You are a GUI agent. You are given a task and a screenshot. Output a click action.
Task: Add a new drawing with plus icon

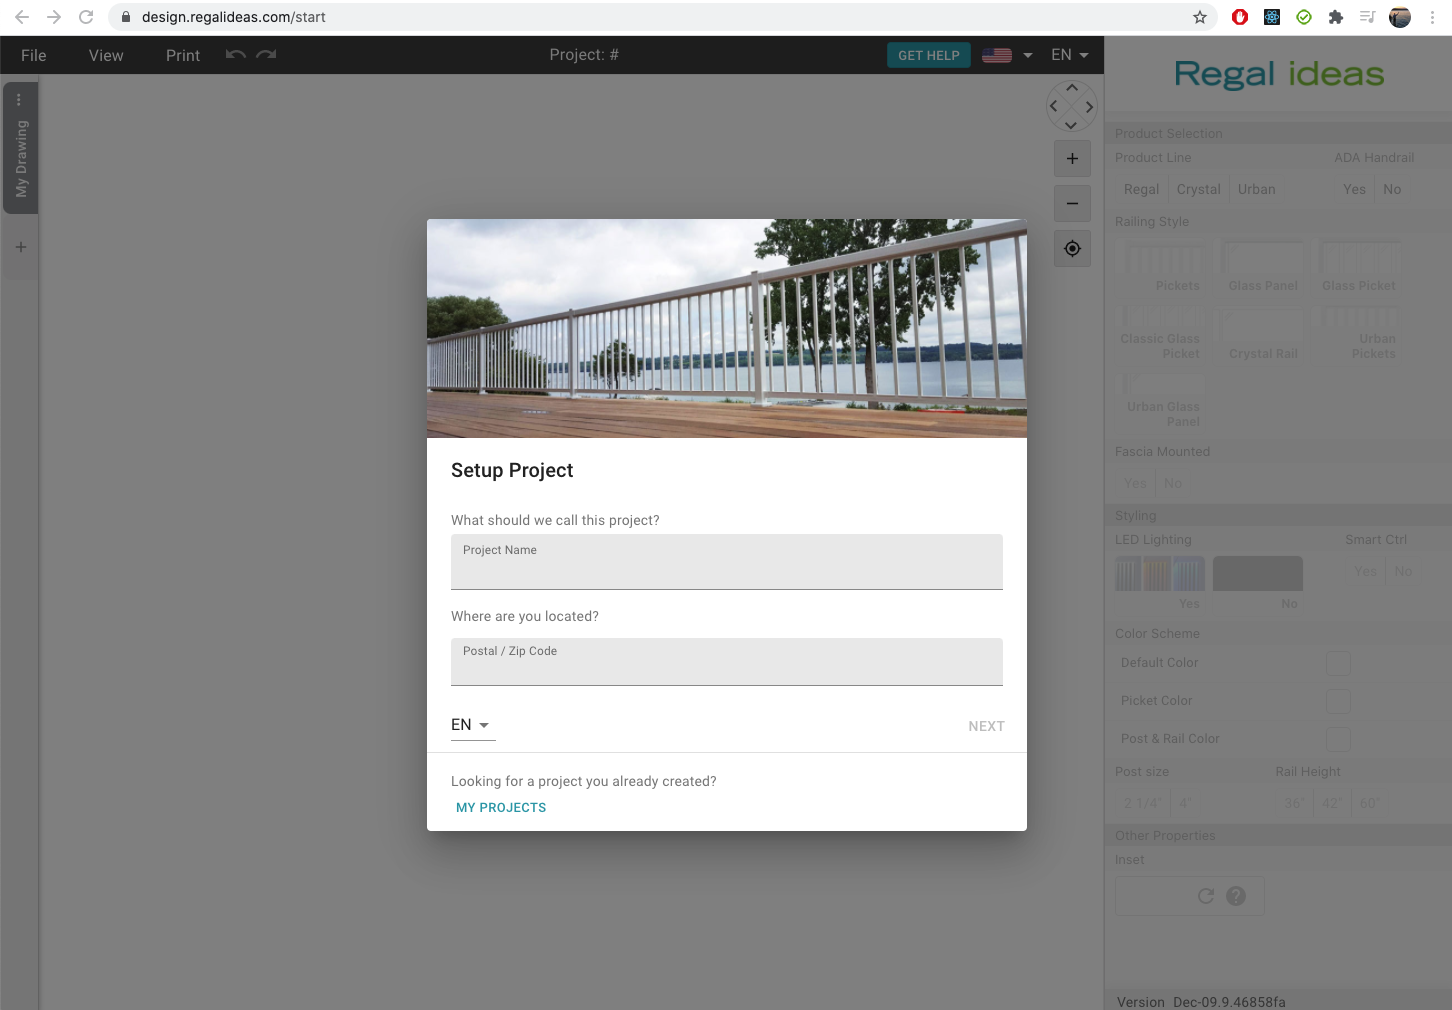[x=20, y=247]
